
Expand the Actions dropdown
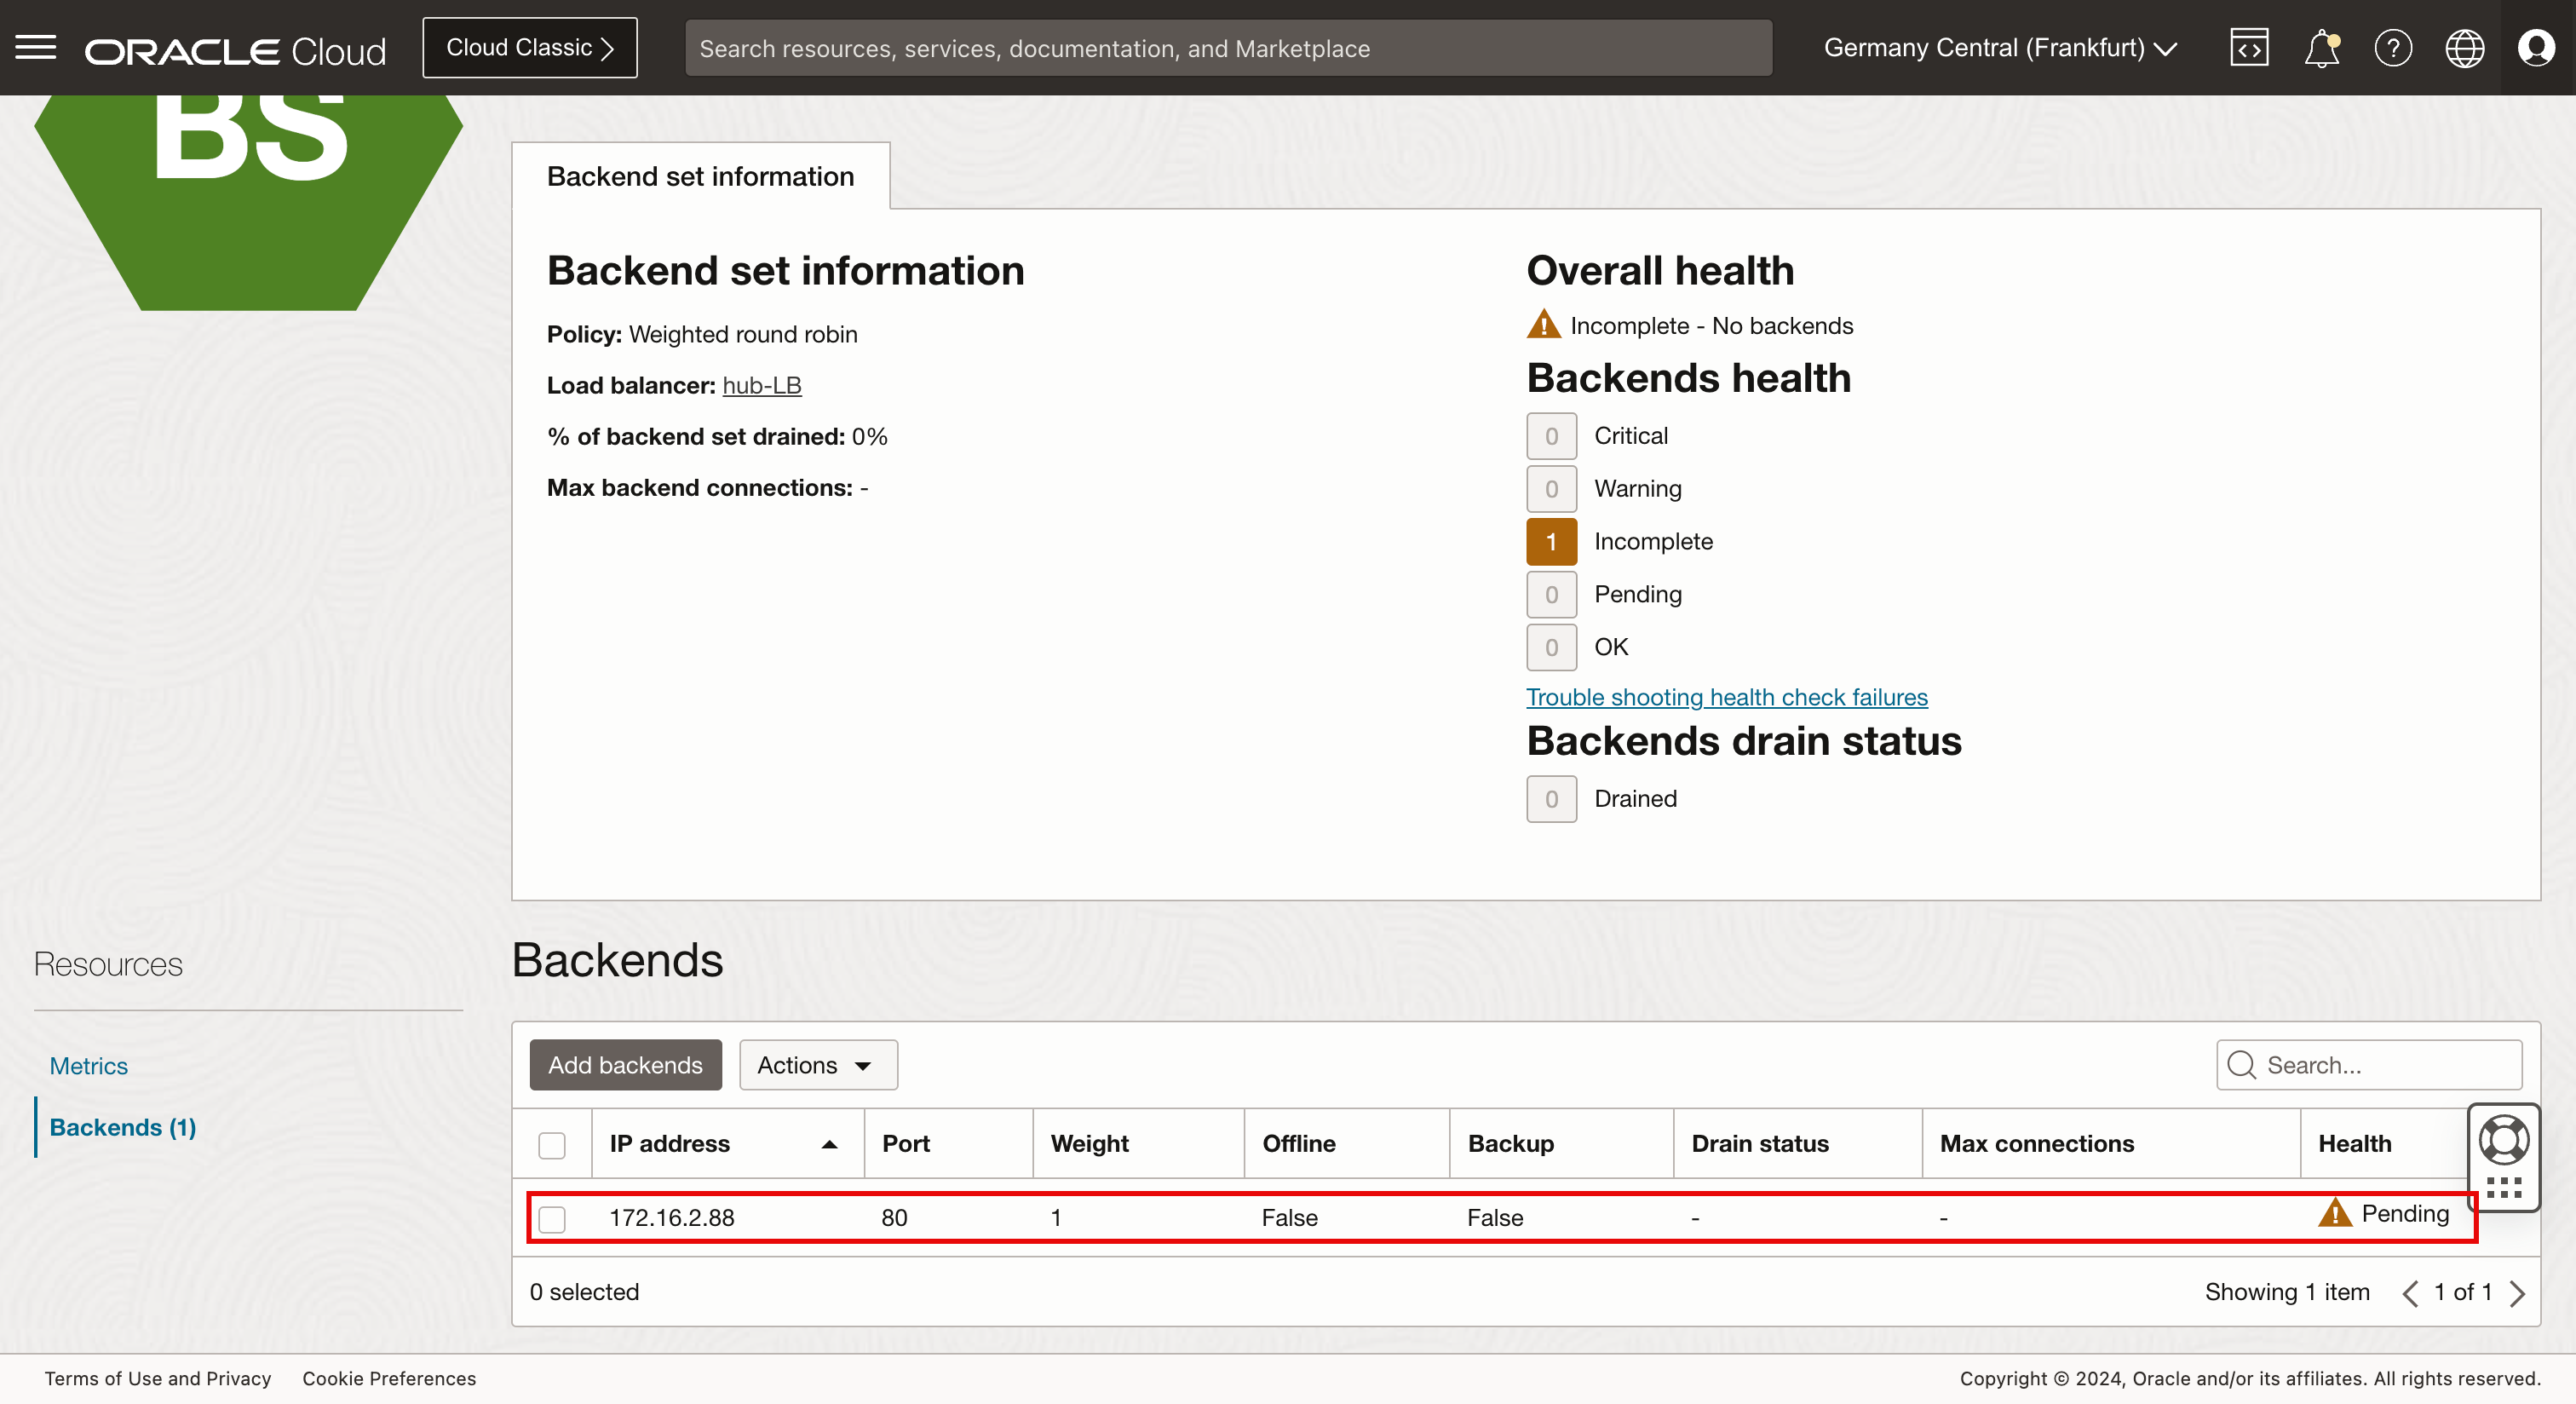click(817, 1065)
